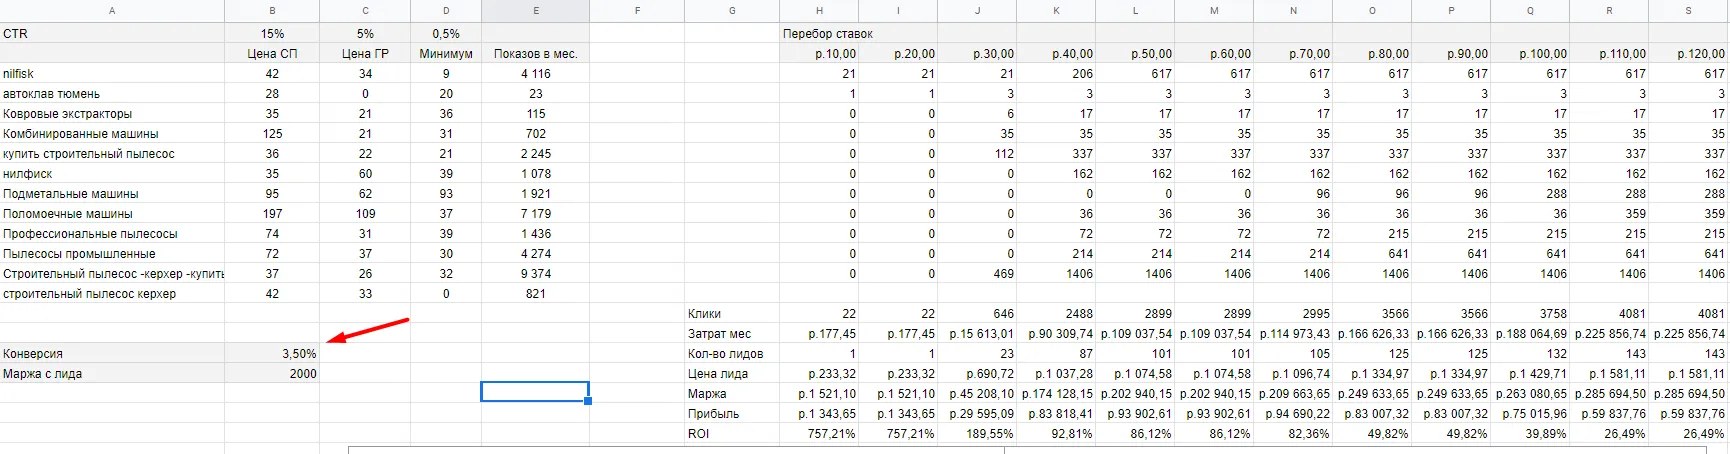Click the р.94 690,22 profit cell
1730x454 pixels.
1293,413
